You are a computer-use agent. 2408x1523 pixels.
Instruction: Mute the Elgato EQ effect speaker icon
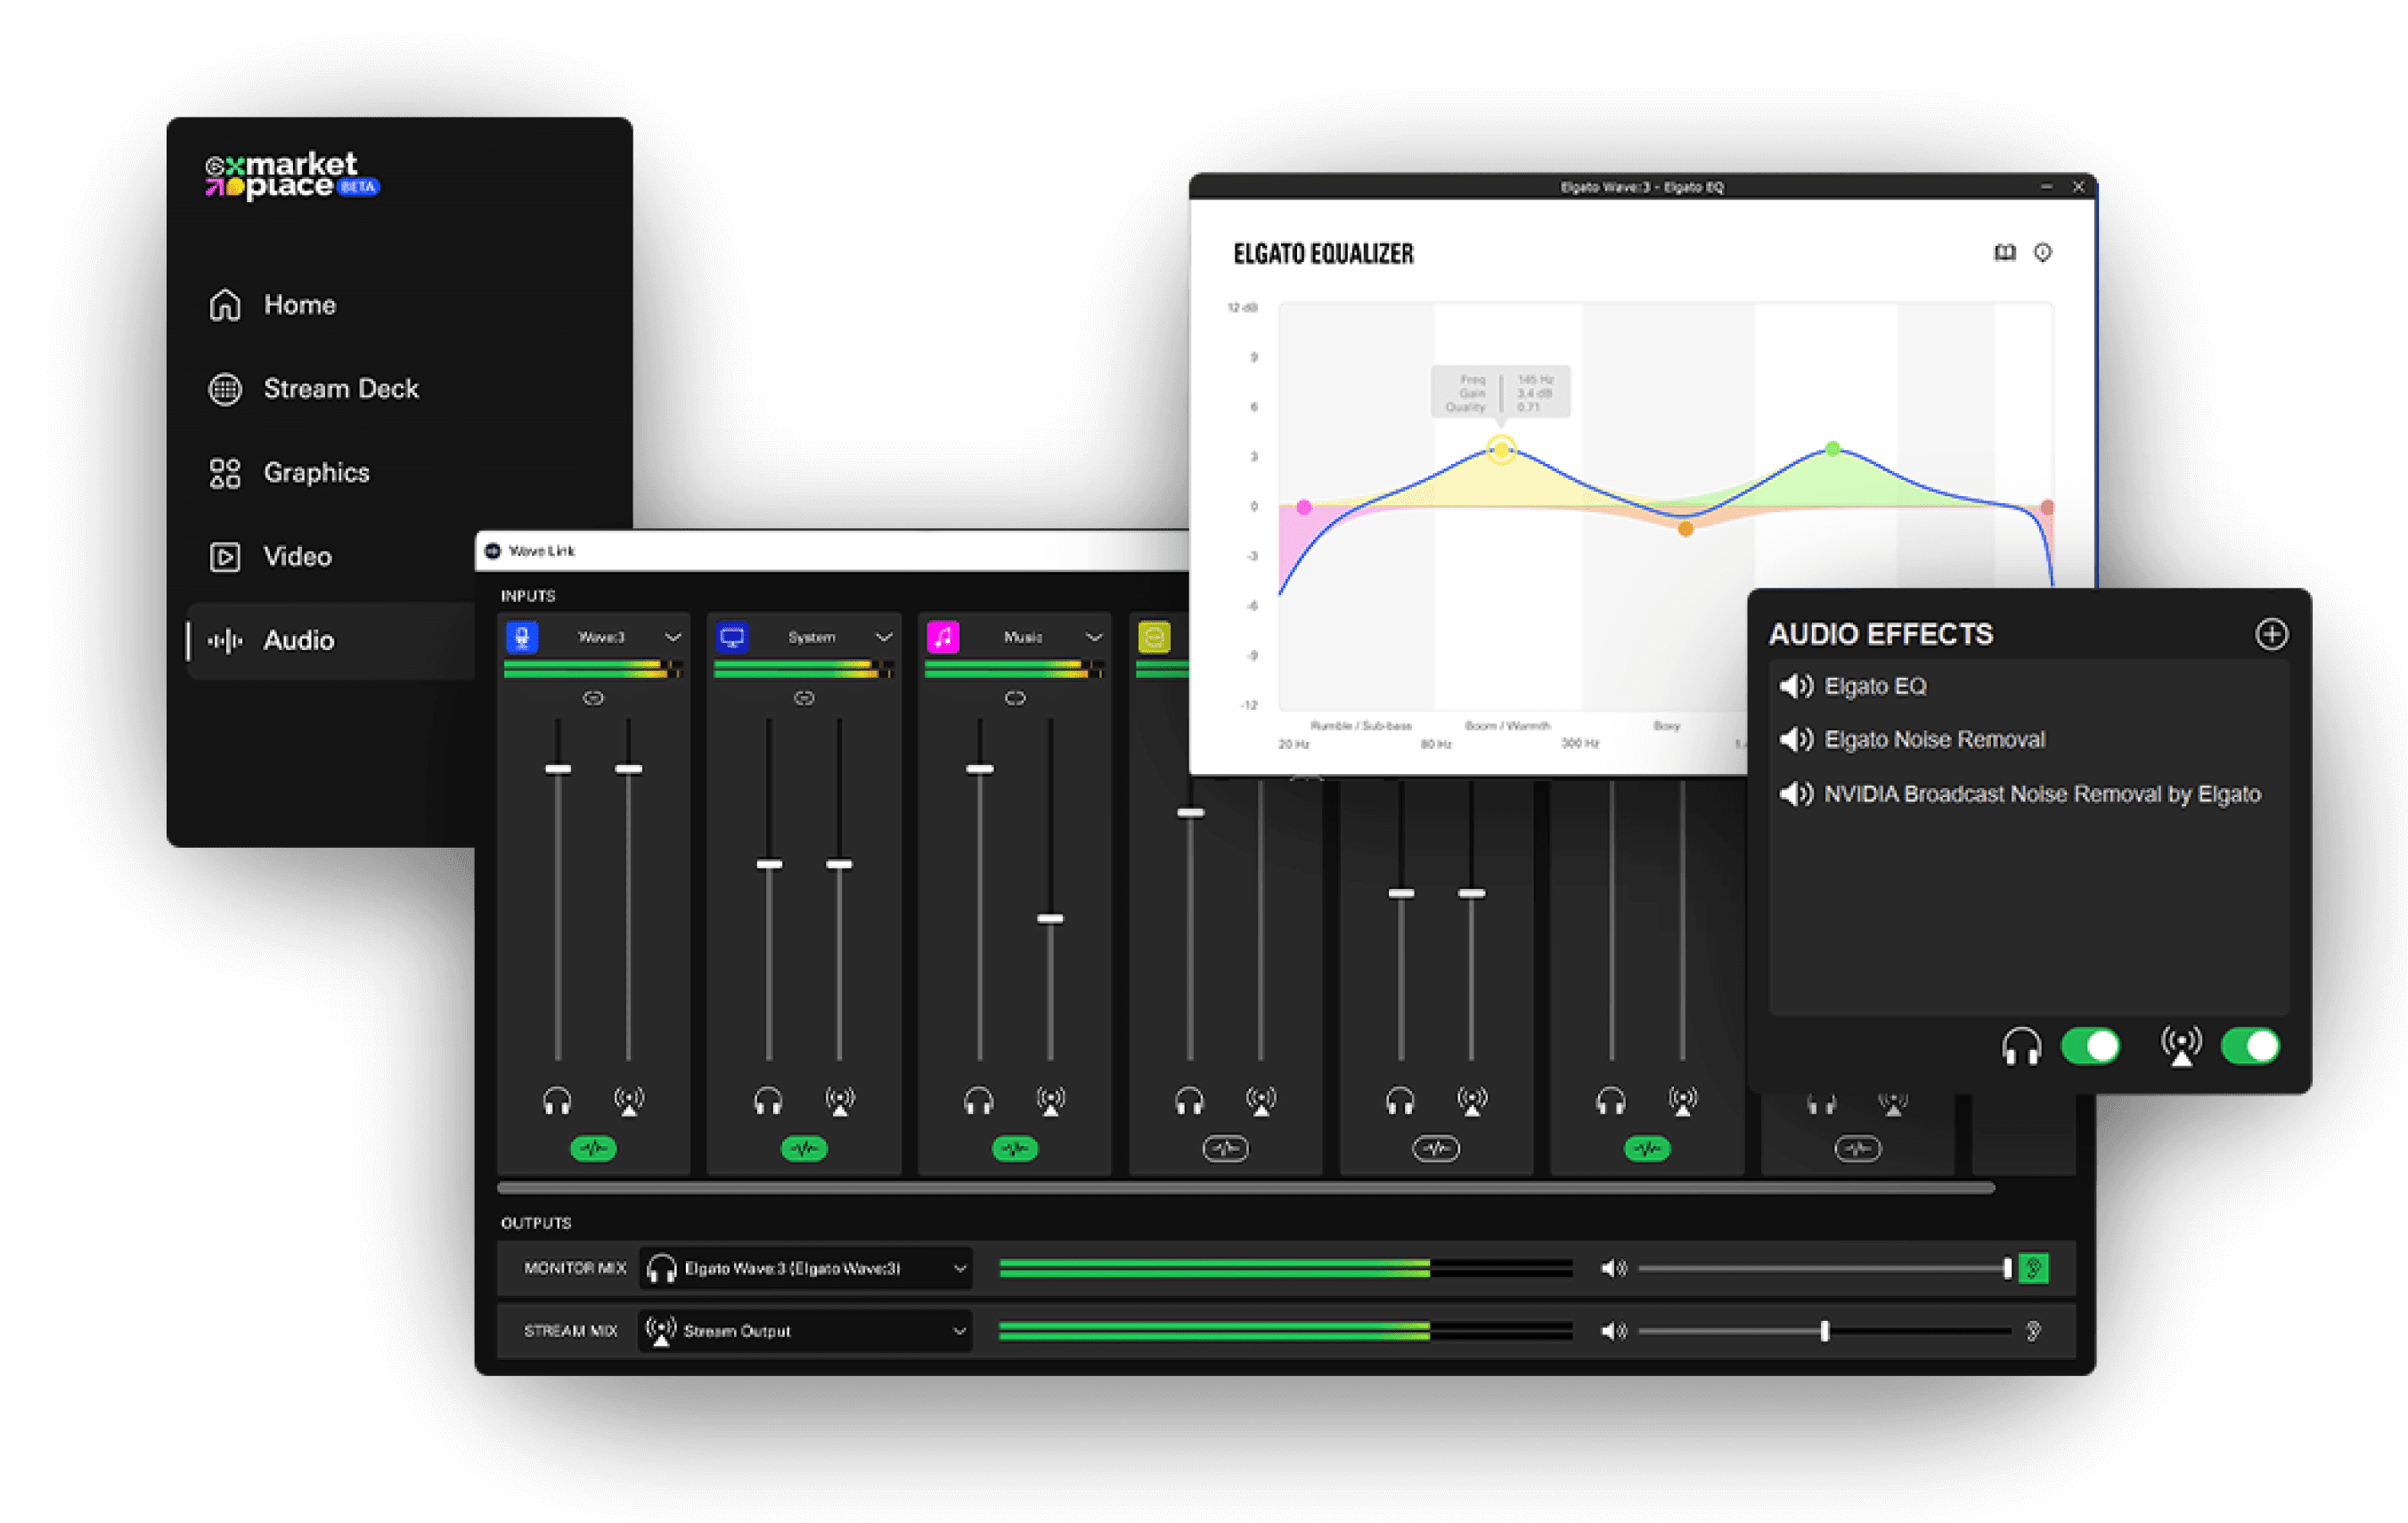[x=1796, y=686]
